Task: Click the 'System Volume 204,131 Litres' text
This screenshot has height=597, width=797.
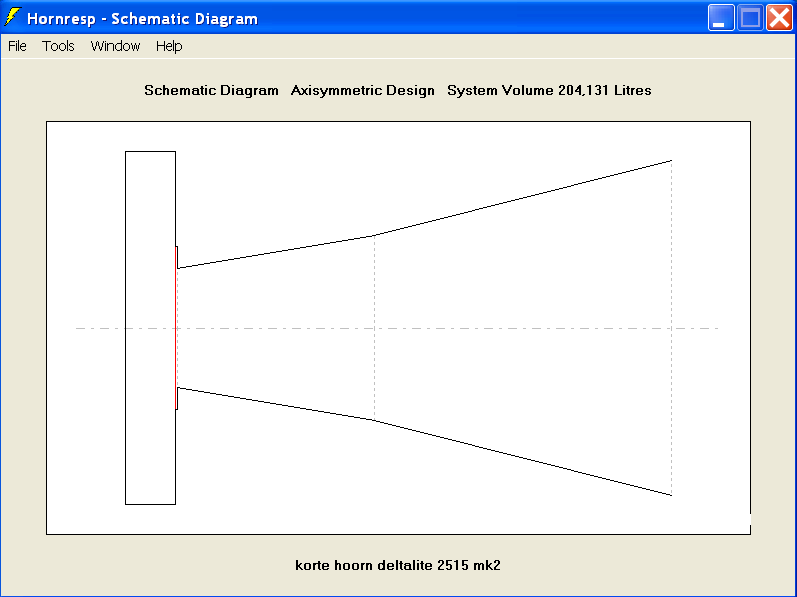Action: point(549,90)
